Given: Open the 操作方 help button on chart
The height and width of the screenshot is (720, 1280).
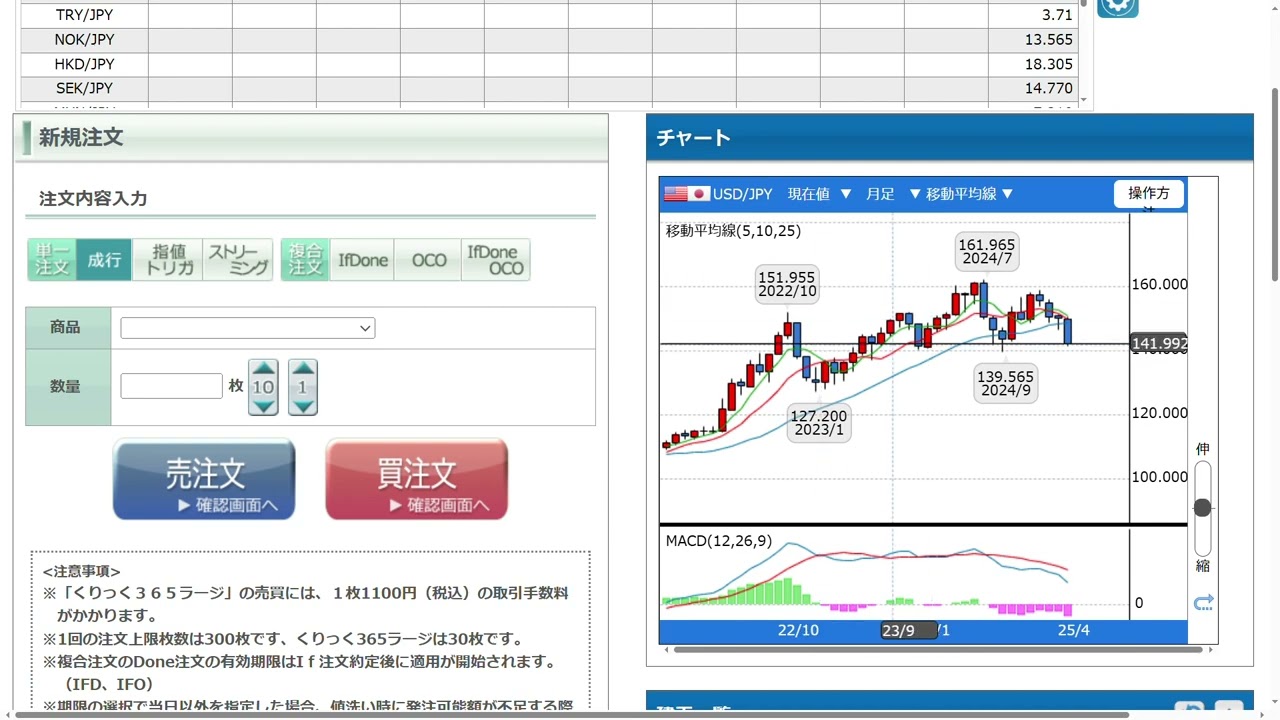Looking at the screenshot, I should (1149, 193).
